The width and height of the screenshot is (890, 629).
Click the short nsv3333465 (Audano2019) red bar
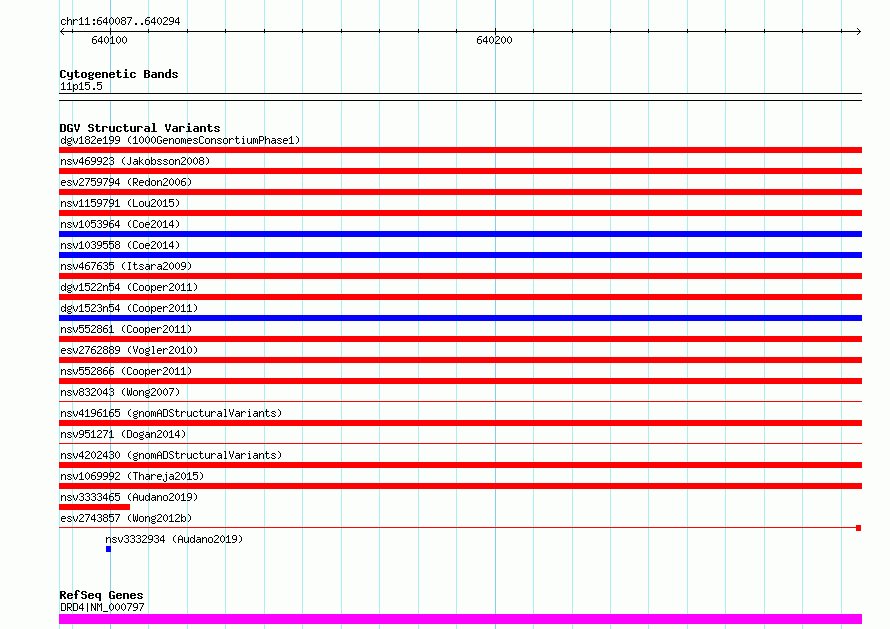coord(94,507)
